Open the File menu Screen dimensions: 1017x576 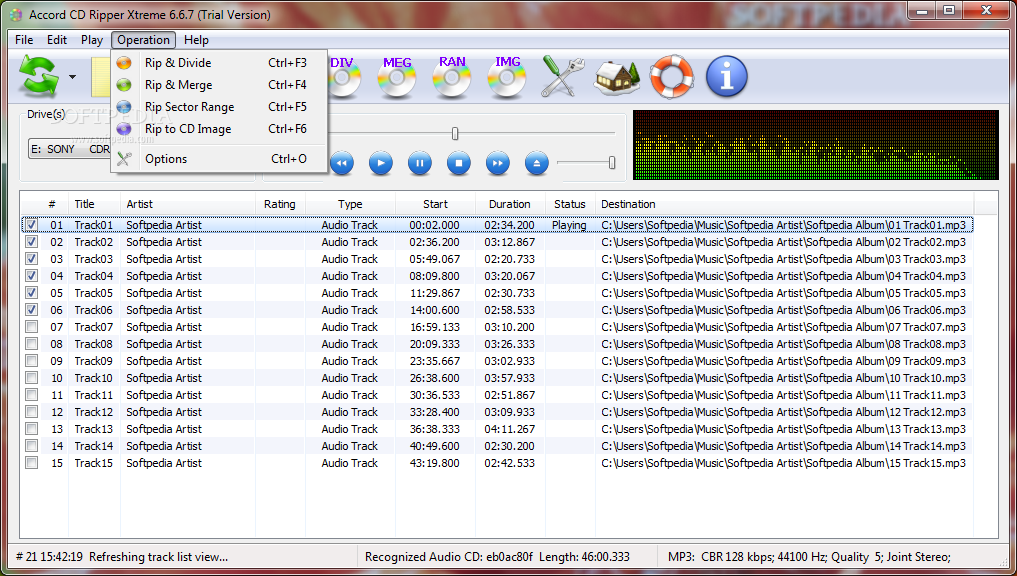(x=24, y=40)
